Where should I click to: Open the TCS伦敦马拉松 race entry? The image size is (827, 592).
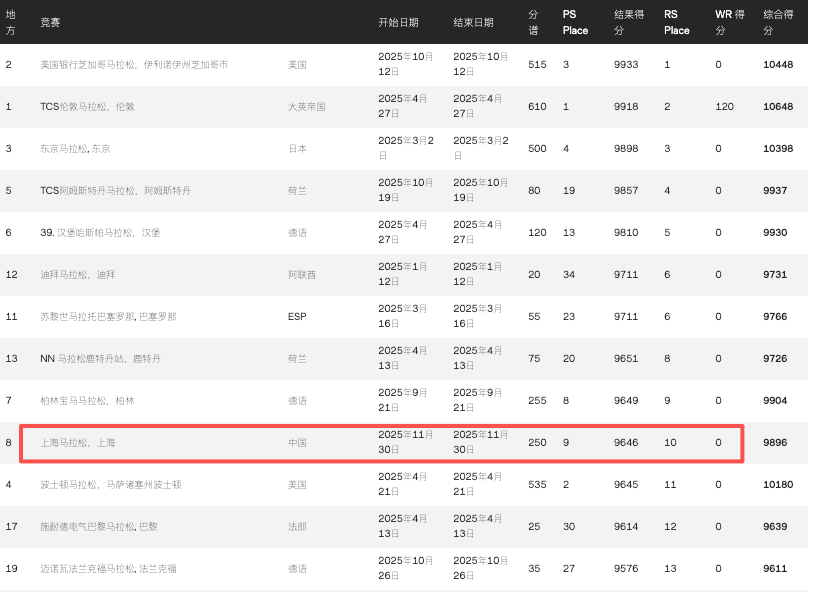tap(87, 107)
